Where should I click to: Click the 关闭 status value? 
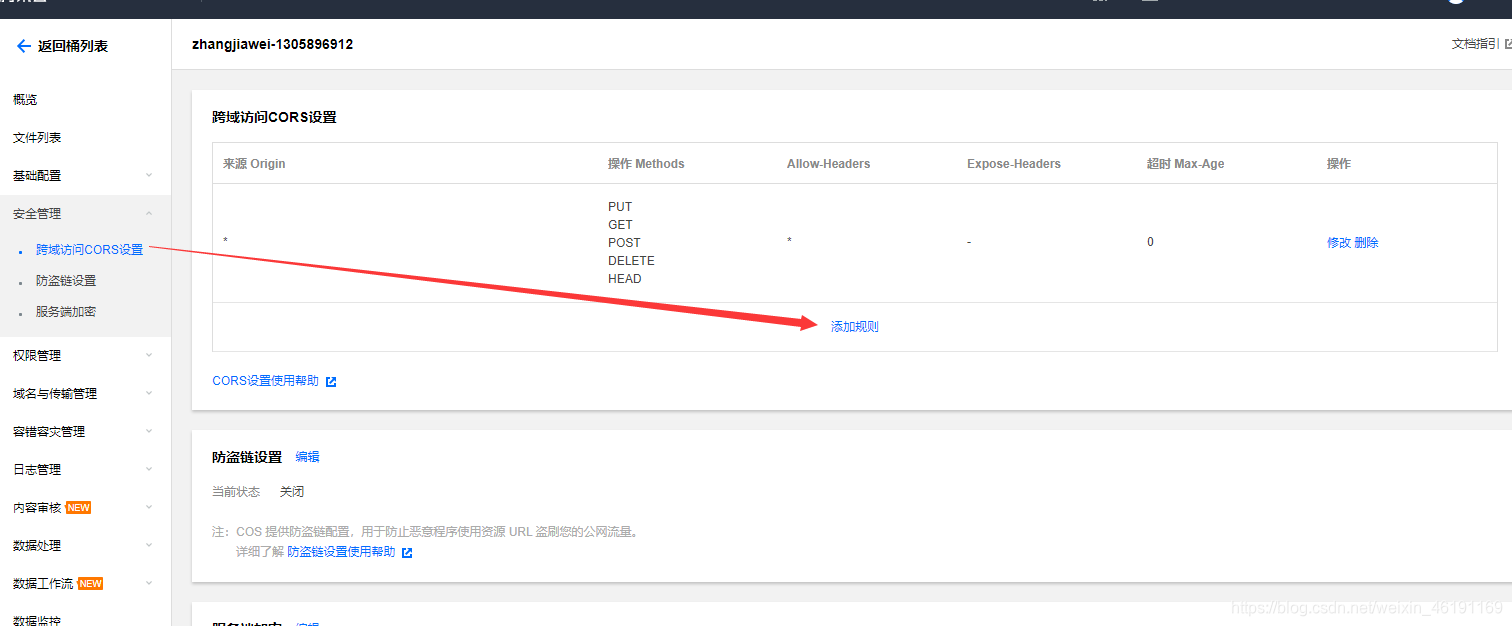292,492
